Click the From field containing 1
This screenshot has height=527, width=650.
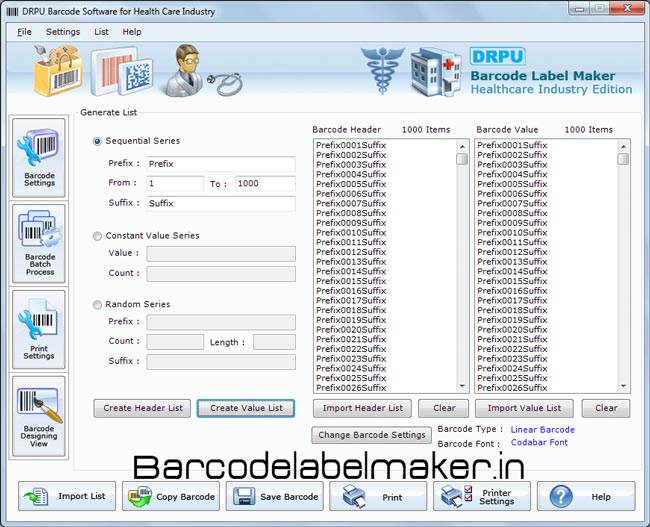click(175, 184)
